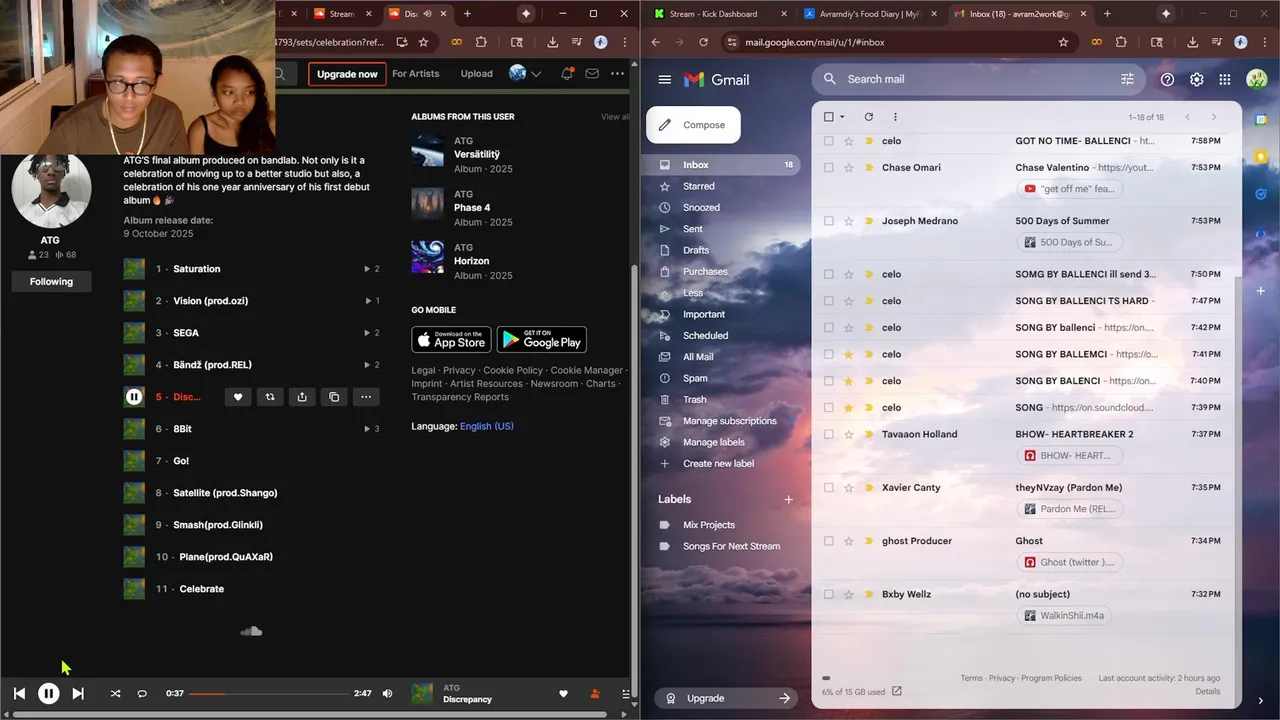Play track 1 Saturation
The height and width of the screenshot is (720, 1280).
[x=134, y=269]
